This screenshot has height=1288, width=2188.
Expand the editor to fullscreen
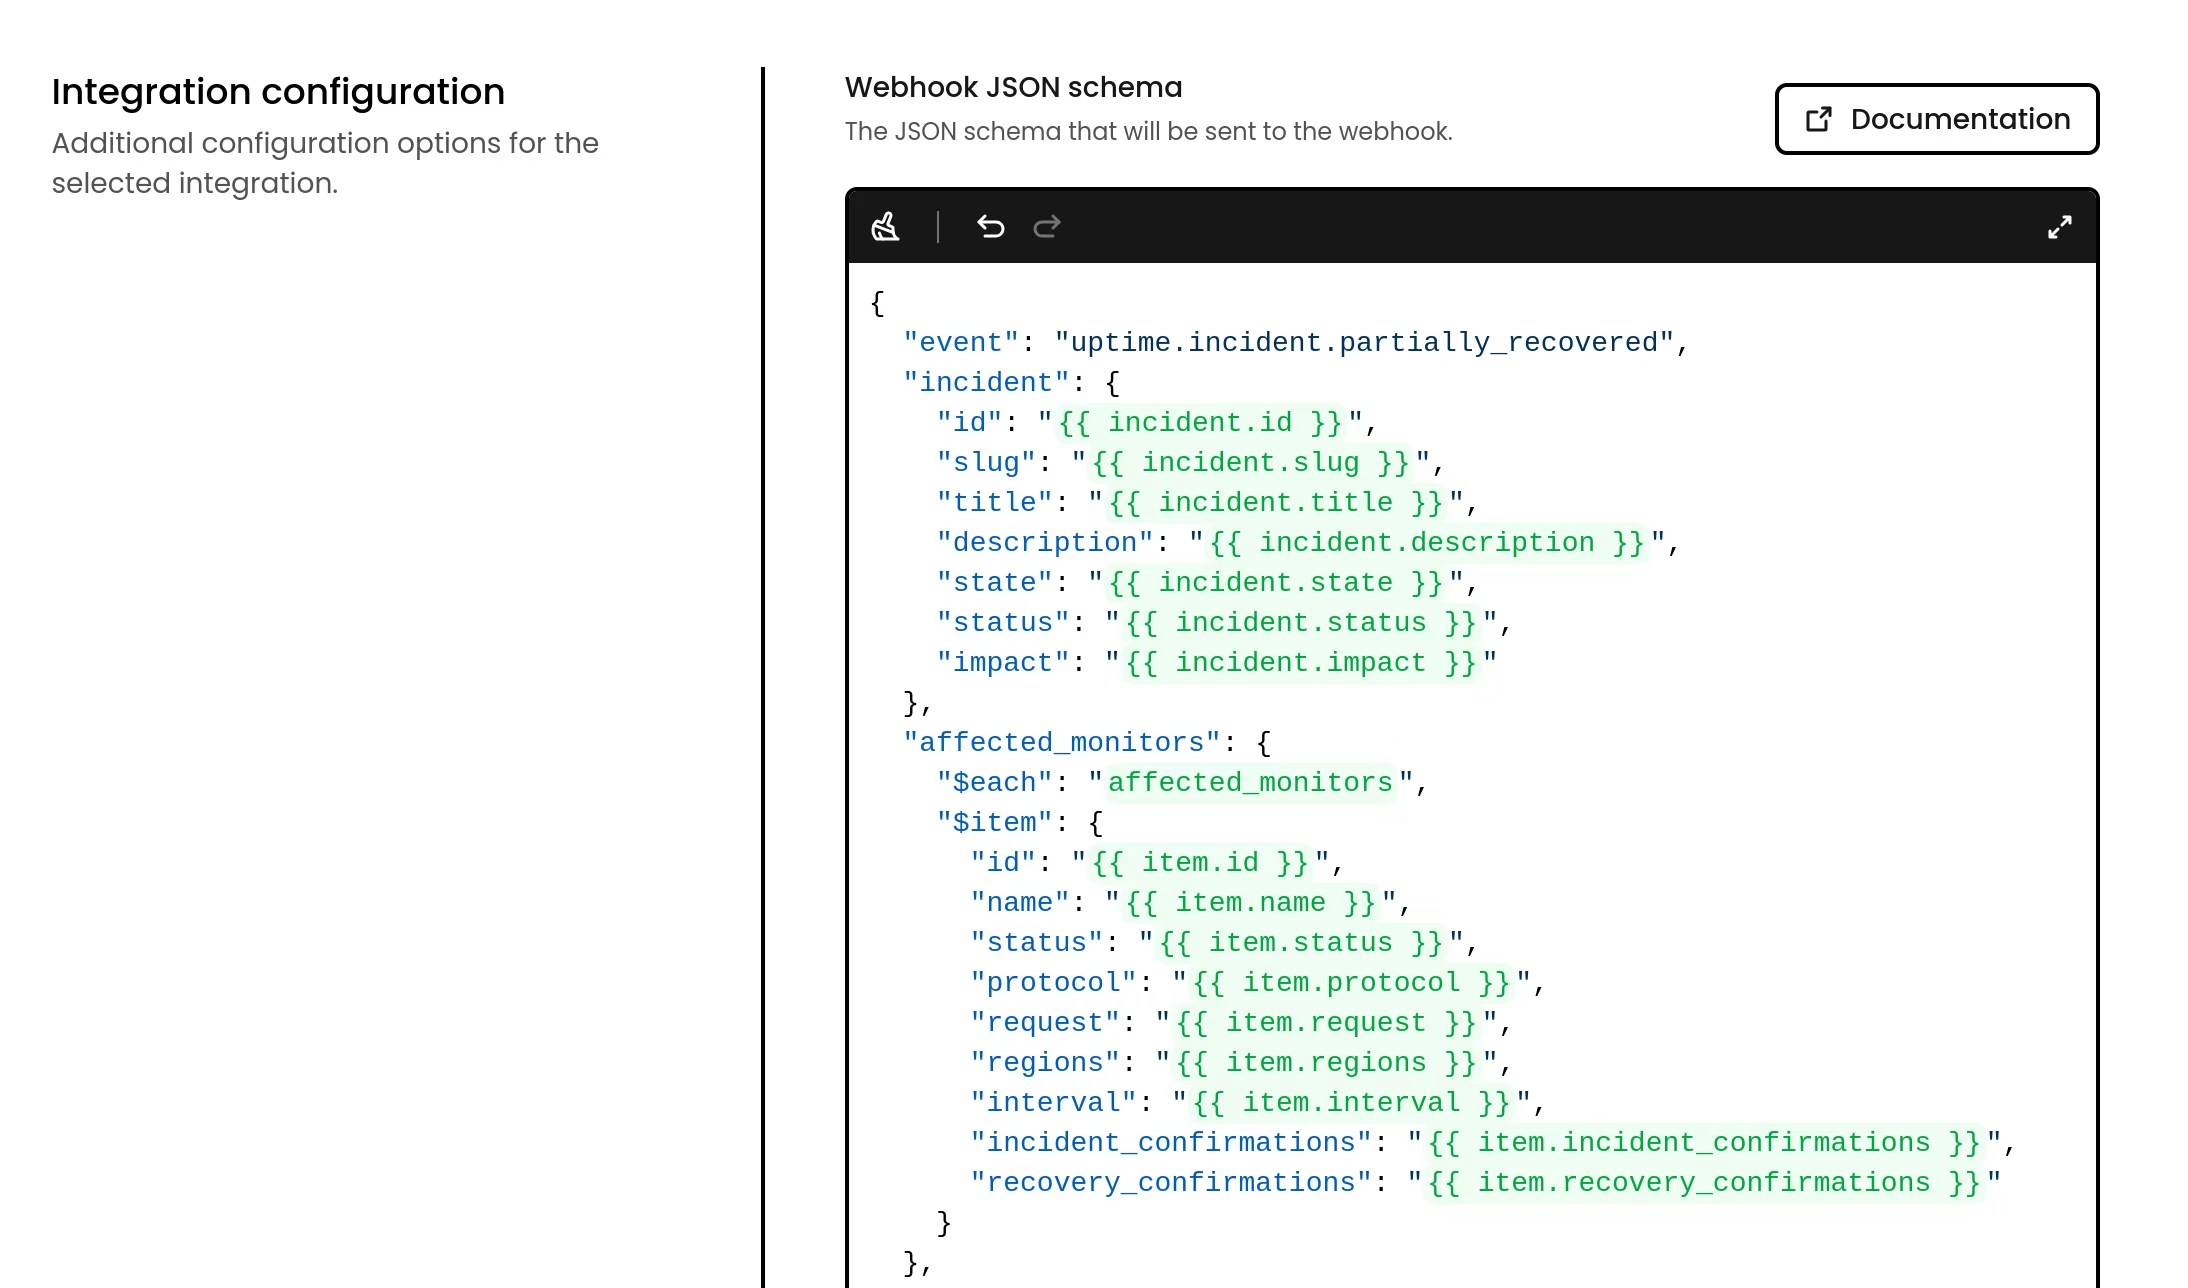point(2060,227)
